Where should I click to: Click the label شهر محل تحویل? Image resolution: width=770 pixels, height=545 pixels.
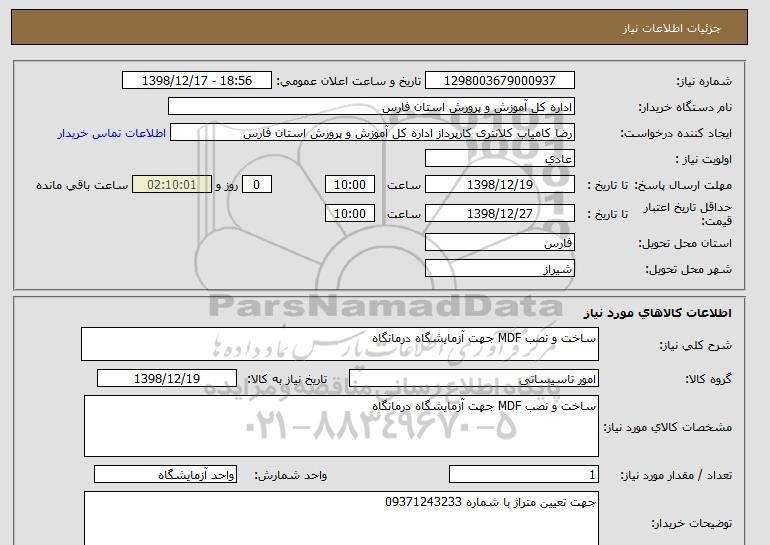coord(688,269)
